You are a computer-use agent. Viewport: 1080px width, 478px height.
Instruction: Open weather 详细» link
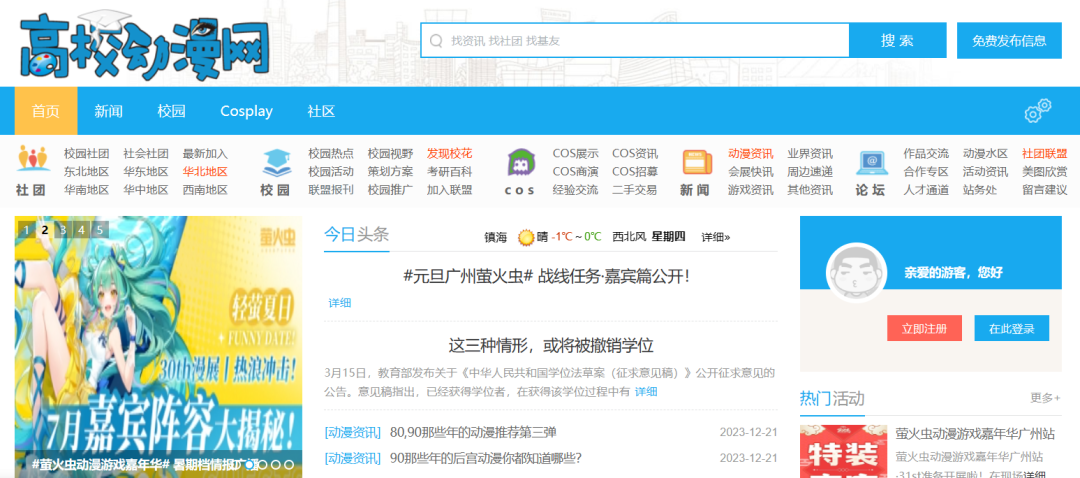716,237
